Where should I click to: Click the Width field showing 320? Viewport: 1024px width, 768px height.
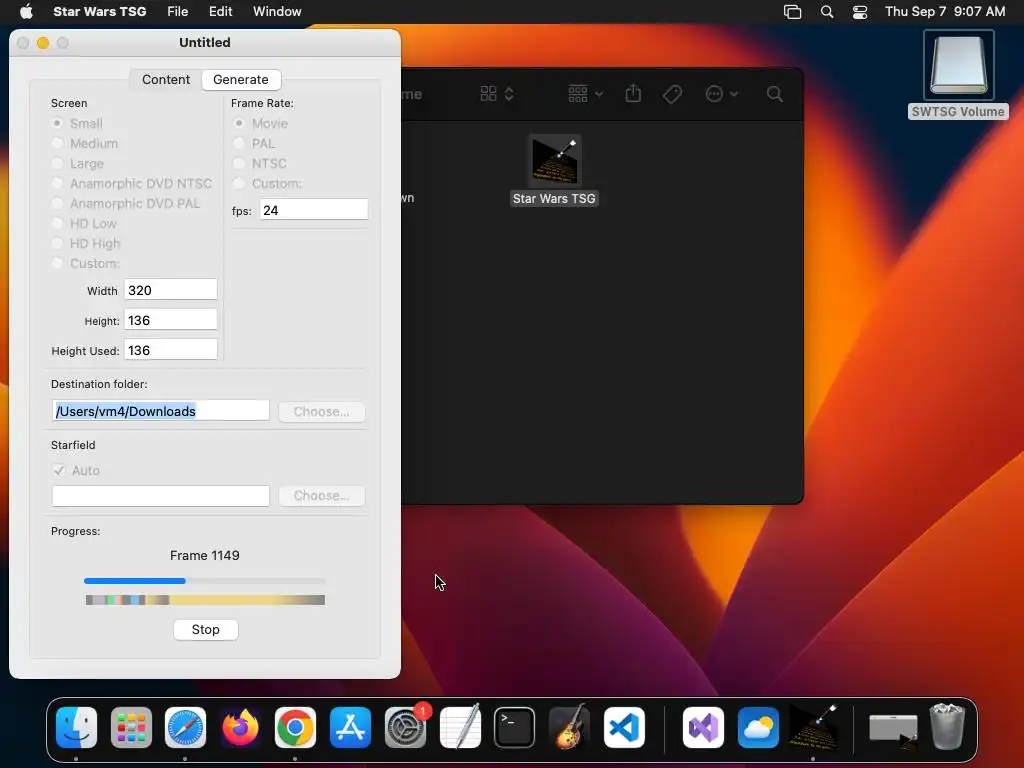(171, 290)
